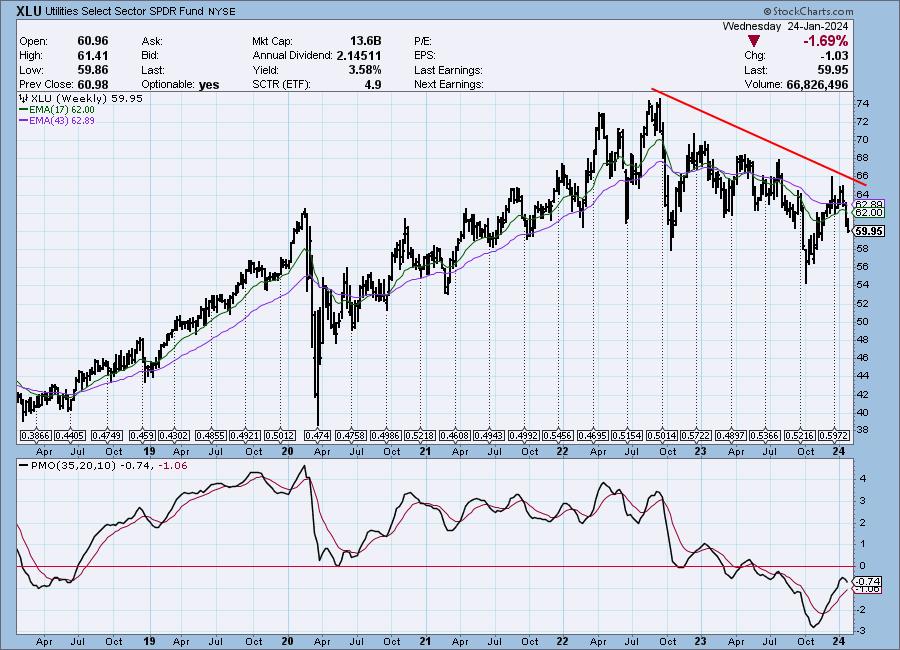Screen dimensions: 900x650
Task: Select the percent change -1.69%
Action: click(x=825, y=41)
